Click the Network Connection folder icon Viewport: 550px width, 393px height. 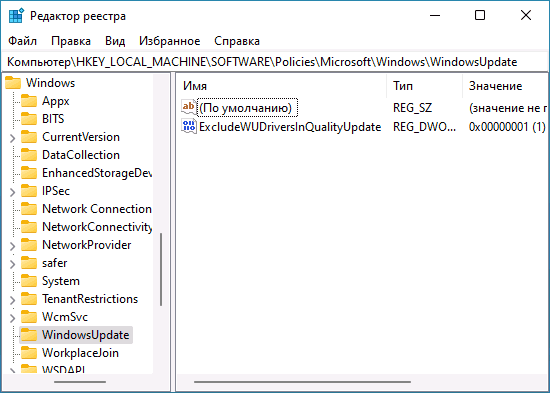[29, 209]
